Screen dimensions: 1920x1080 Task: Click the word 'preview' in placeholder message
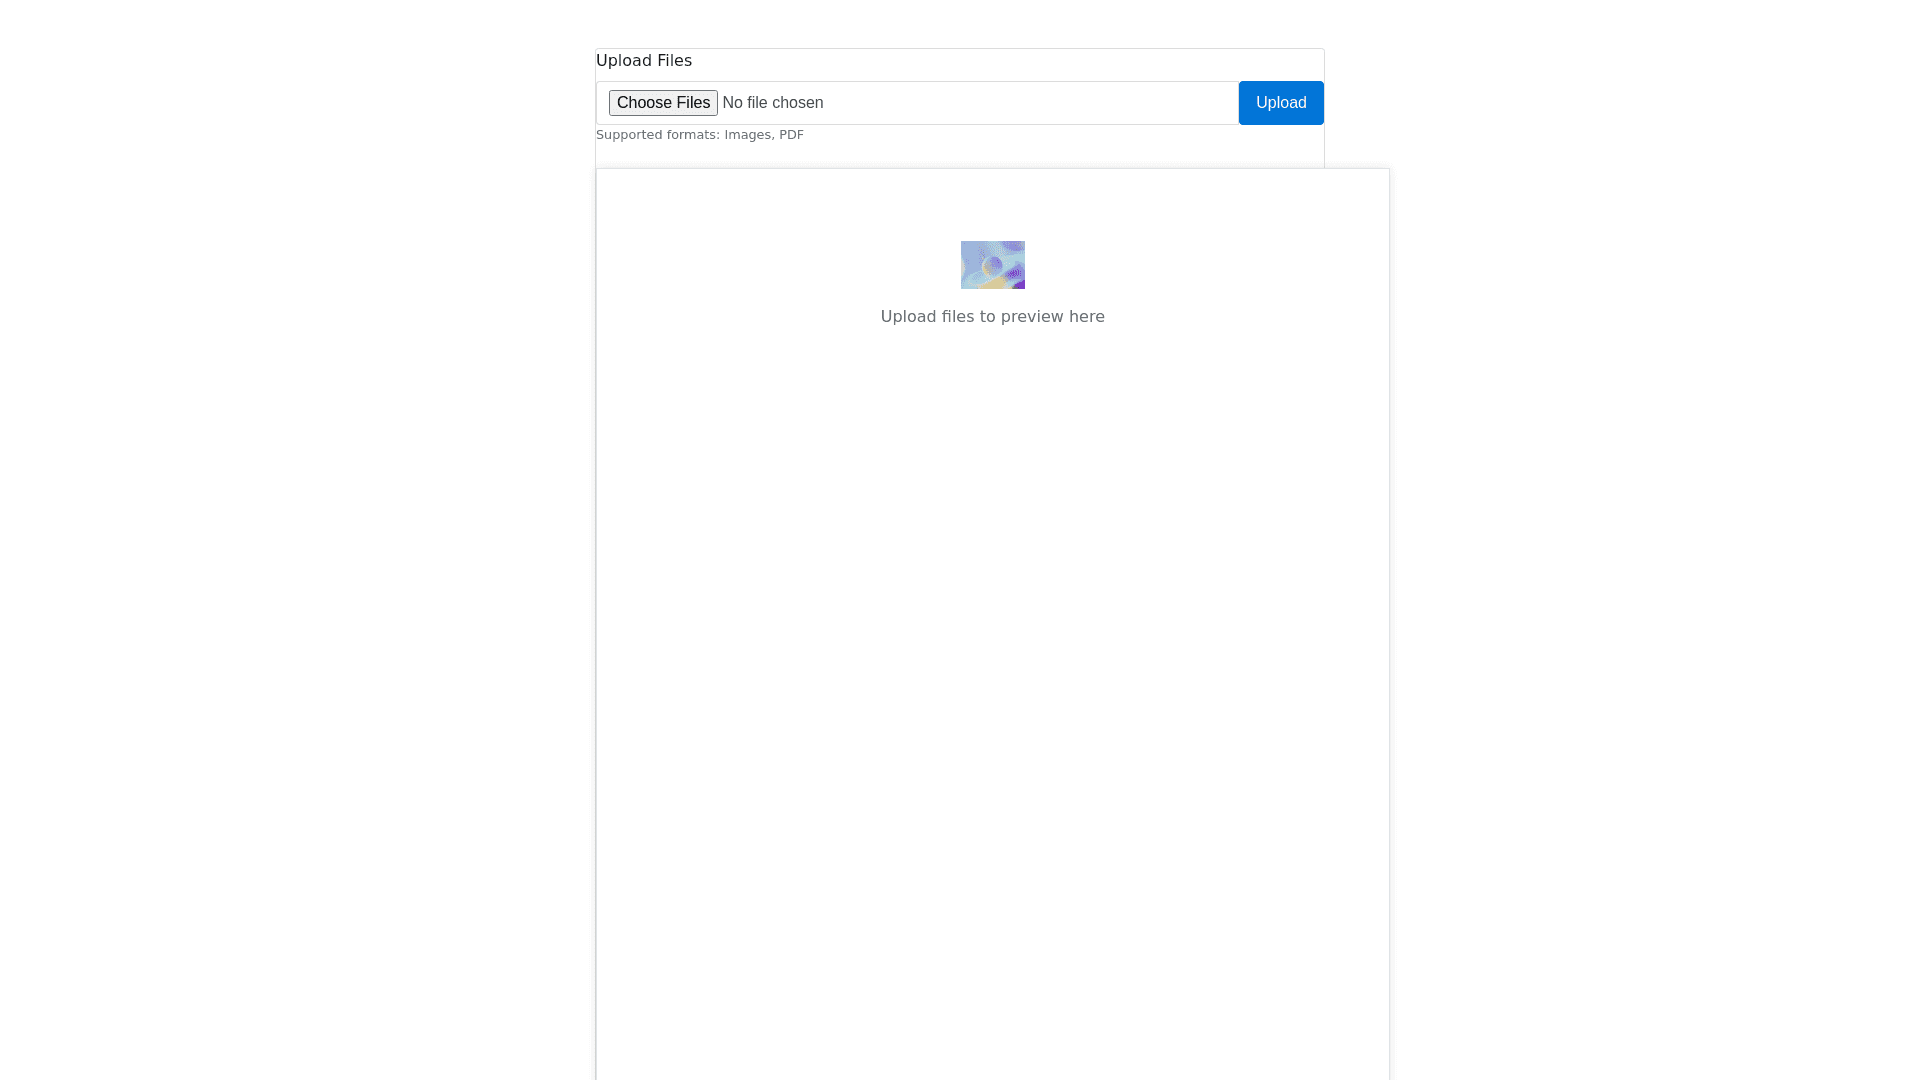click(1031, 317)
